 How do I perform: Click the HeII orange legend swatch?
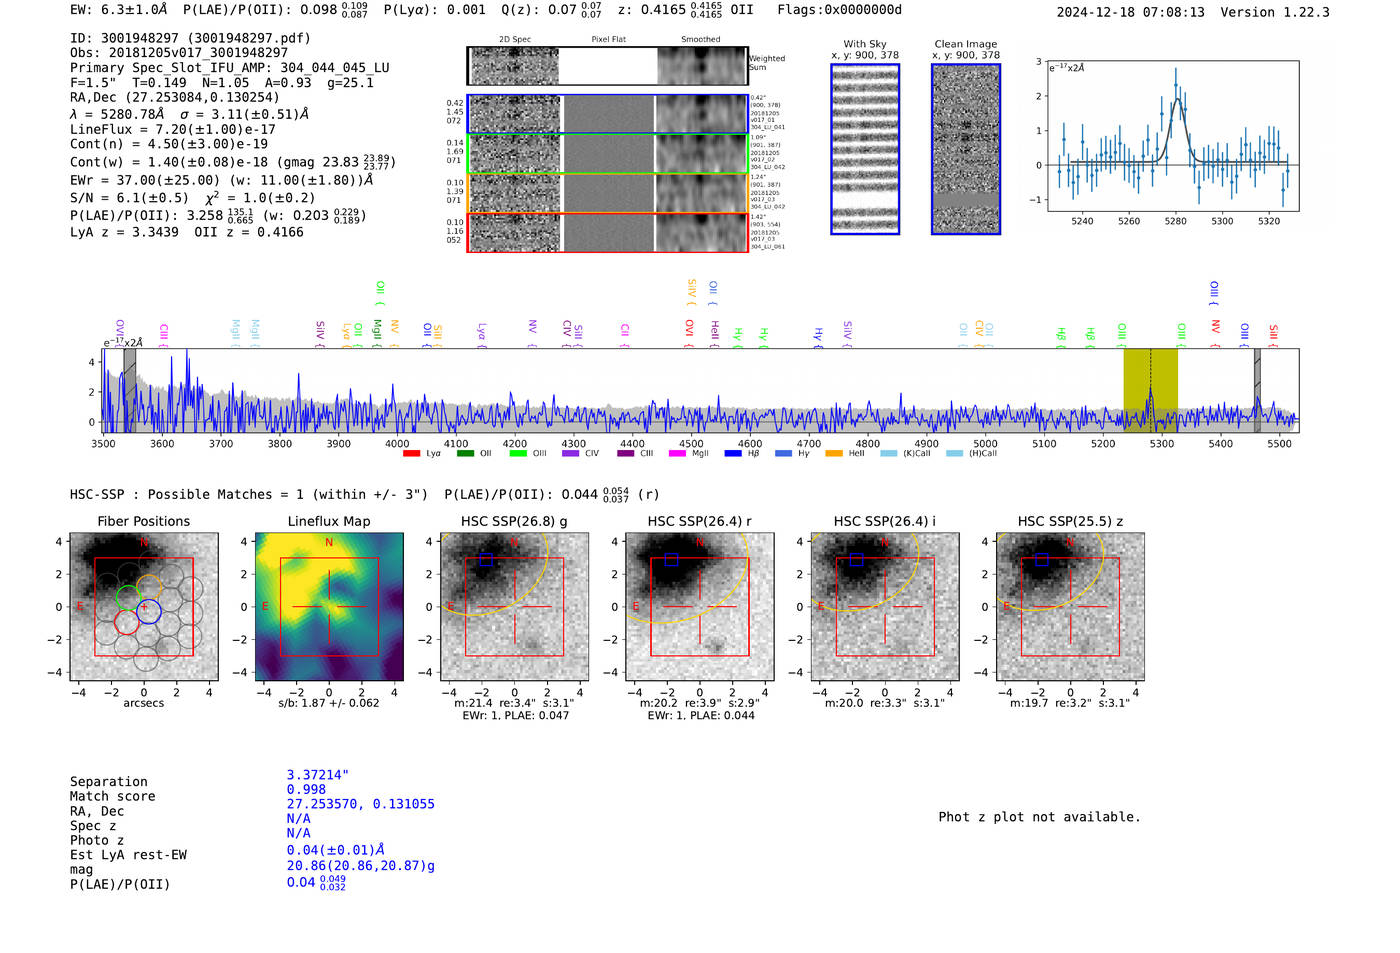pos(834,454)
